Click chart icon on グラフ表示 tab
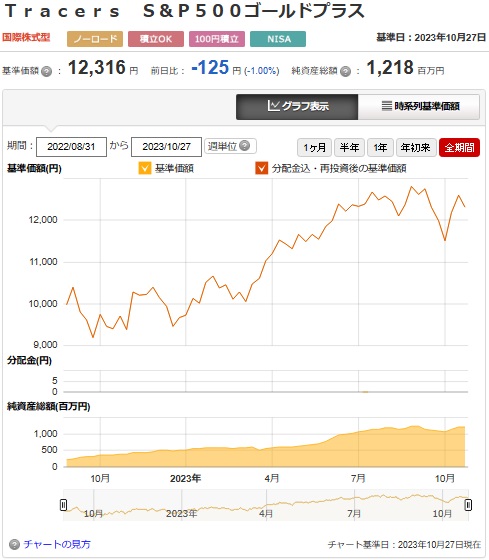 tap(274, 106)
